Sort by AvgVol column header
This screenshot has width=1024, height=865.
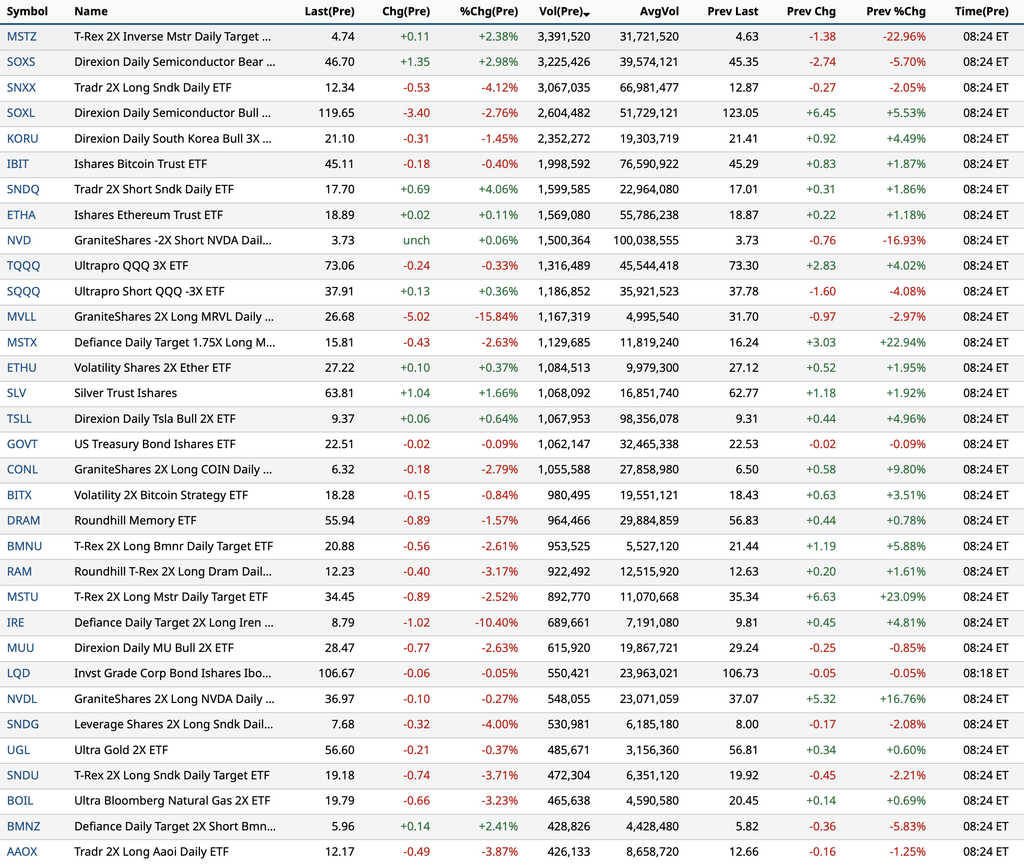click(659, 11)
